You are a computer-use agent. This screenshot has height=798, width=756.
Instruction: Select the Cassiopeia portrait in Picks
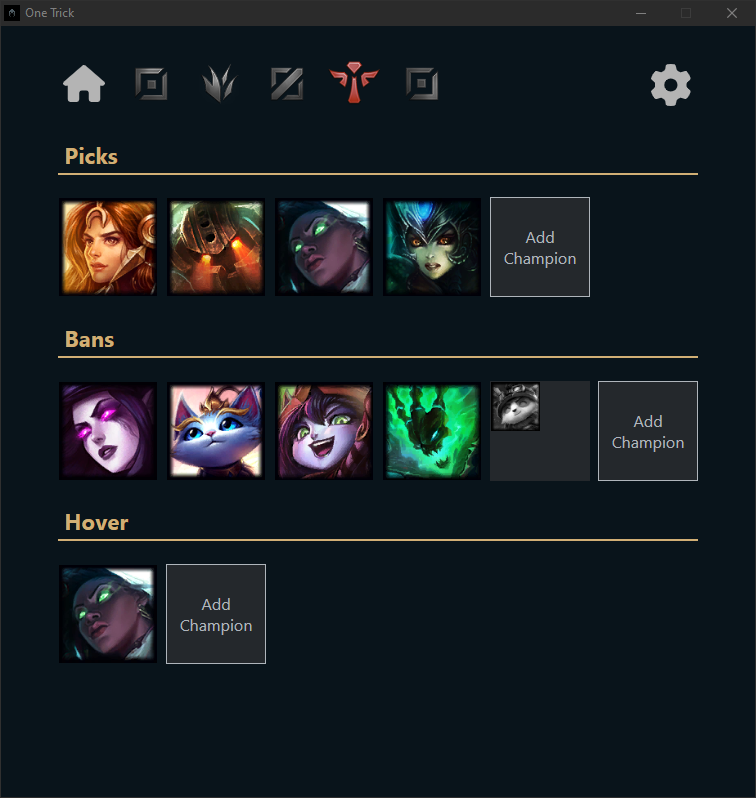pos(432,247)
